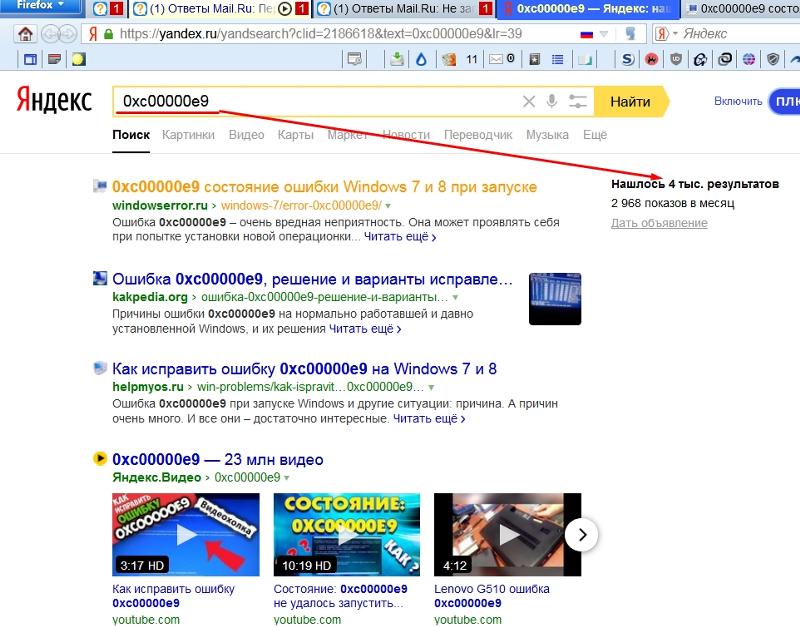Click the blue water drop toolbar icon
The height and width of the screenshot is (627, 800).
tap(421, 59)
